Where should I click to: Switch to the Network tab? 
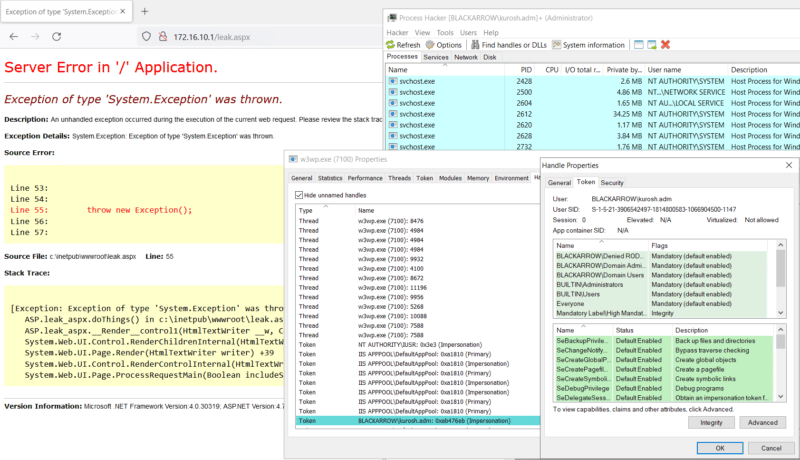coord(466,57)
